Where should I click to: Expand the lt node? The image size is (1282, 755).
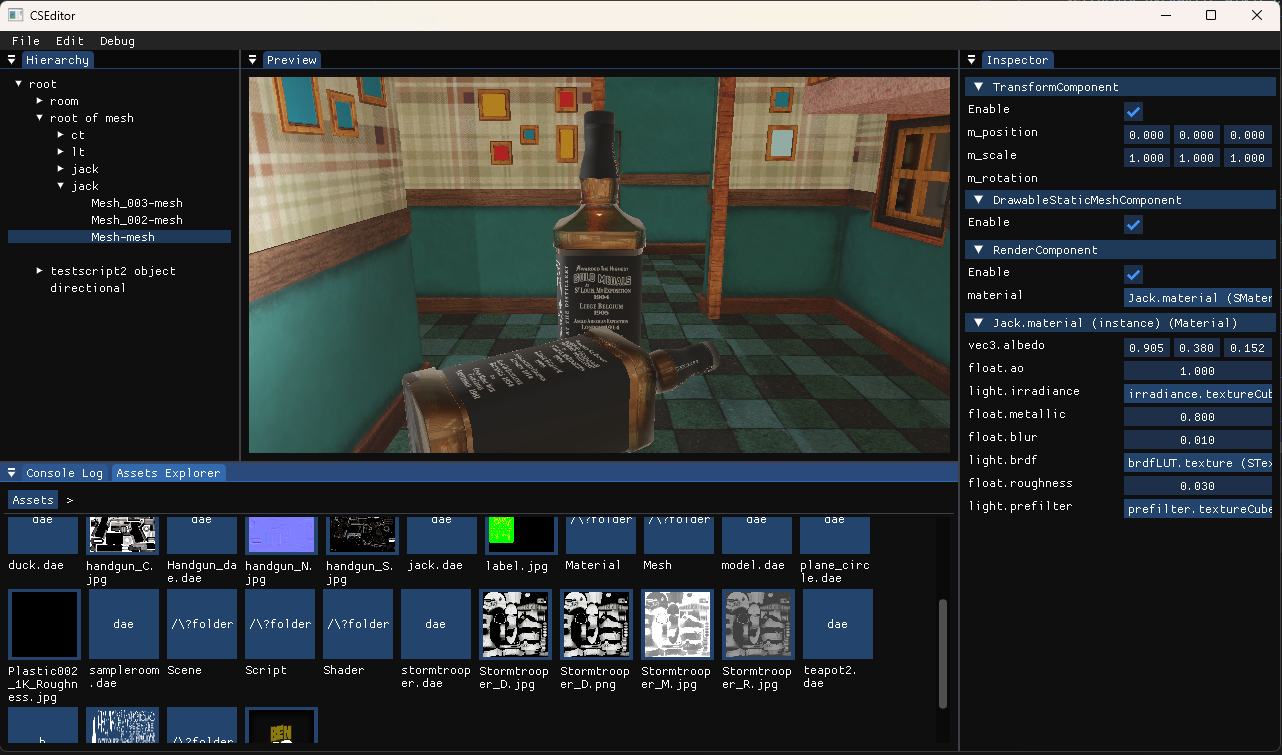(61, 152)
